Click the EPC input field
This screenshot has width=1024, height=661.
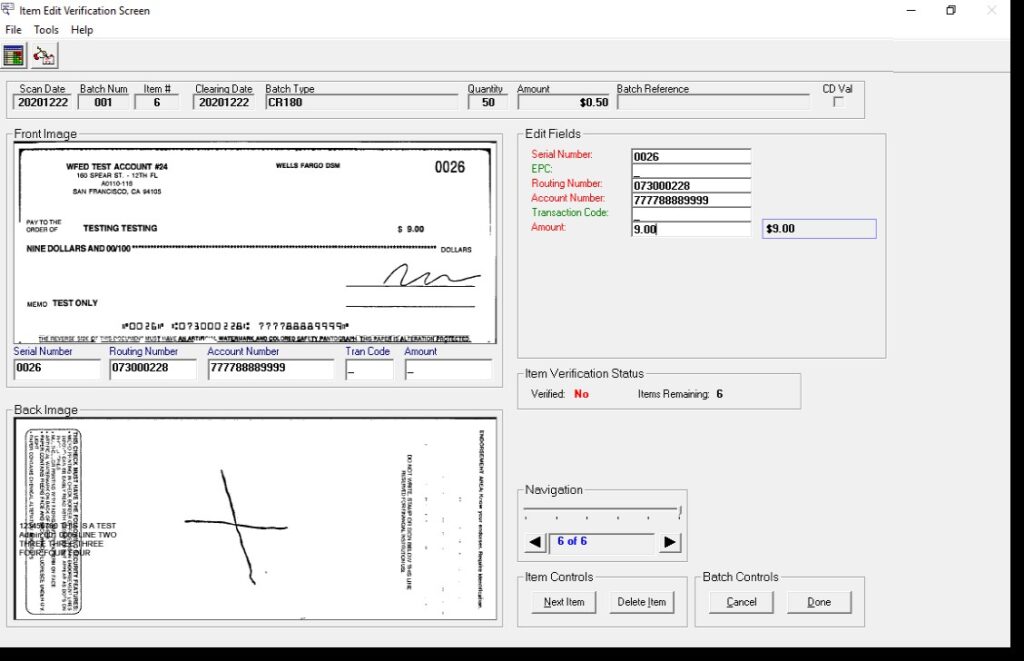(690, 169)
